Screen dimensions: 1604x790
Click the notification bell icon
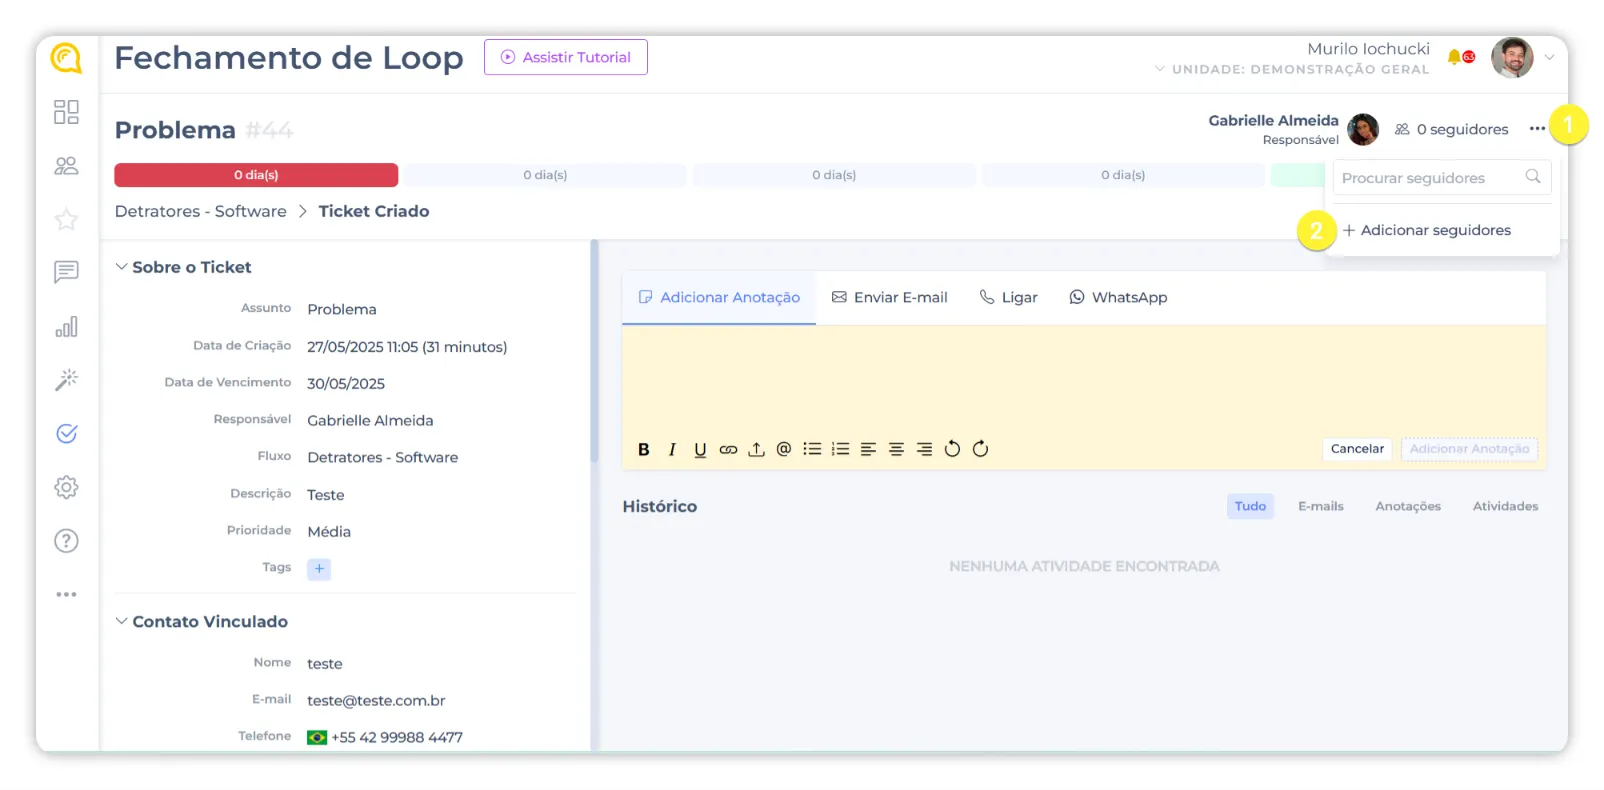(x=1455, y=57)
